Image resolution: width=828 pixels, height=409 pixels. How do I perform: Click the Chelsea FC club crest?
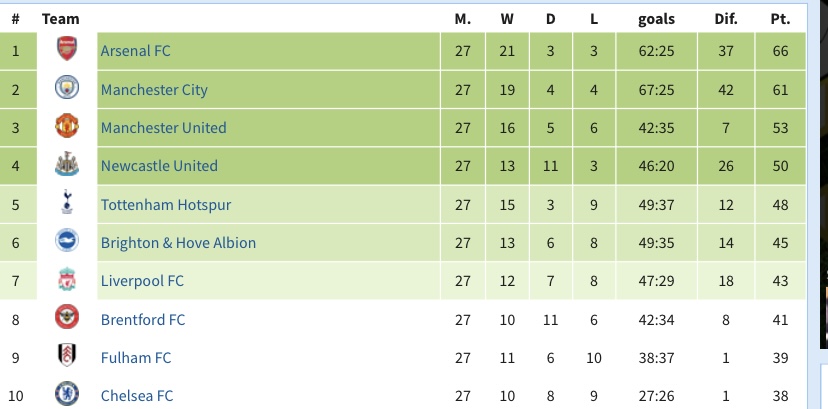point(67,394)
